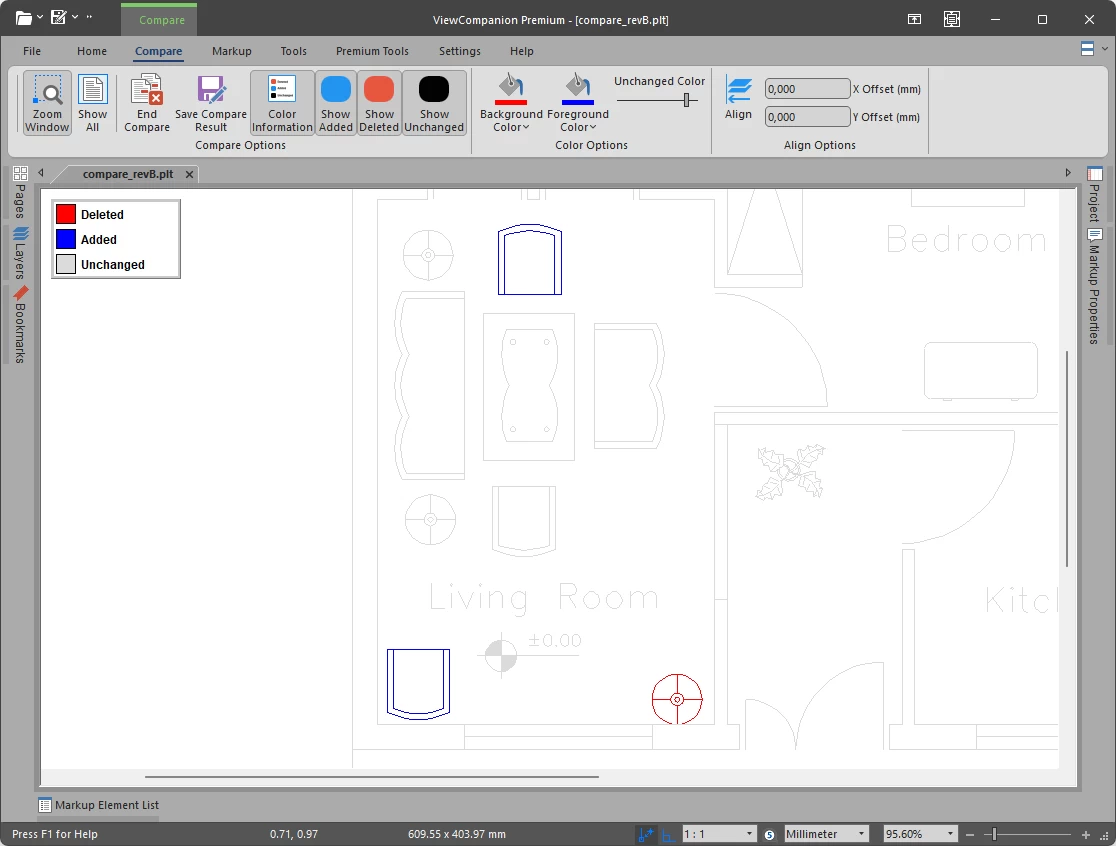Click the red deleted lamp symbol in drawing
Screen dimensions: 1116x846
[677, 699]
